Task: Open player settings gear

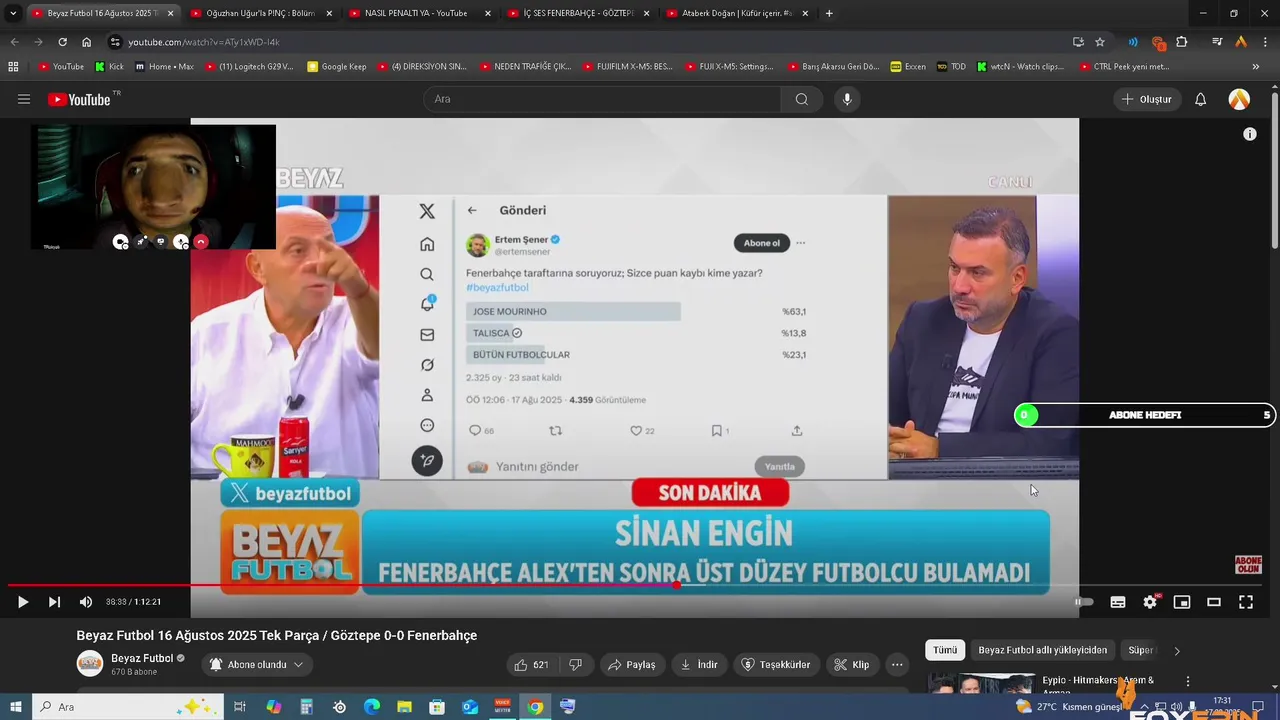Action: coord(1150,602)
